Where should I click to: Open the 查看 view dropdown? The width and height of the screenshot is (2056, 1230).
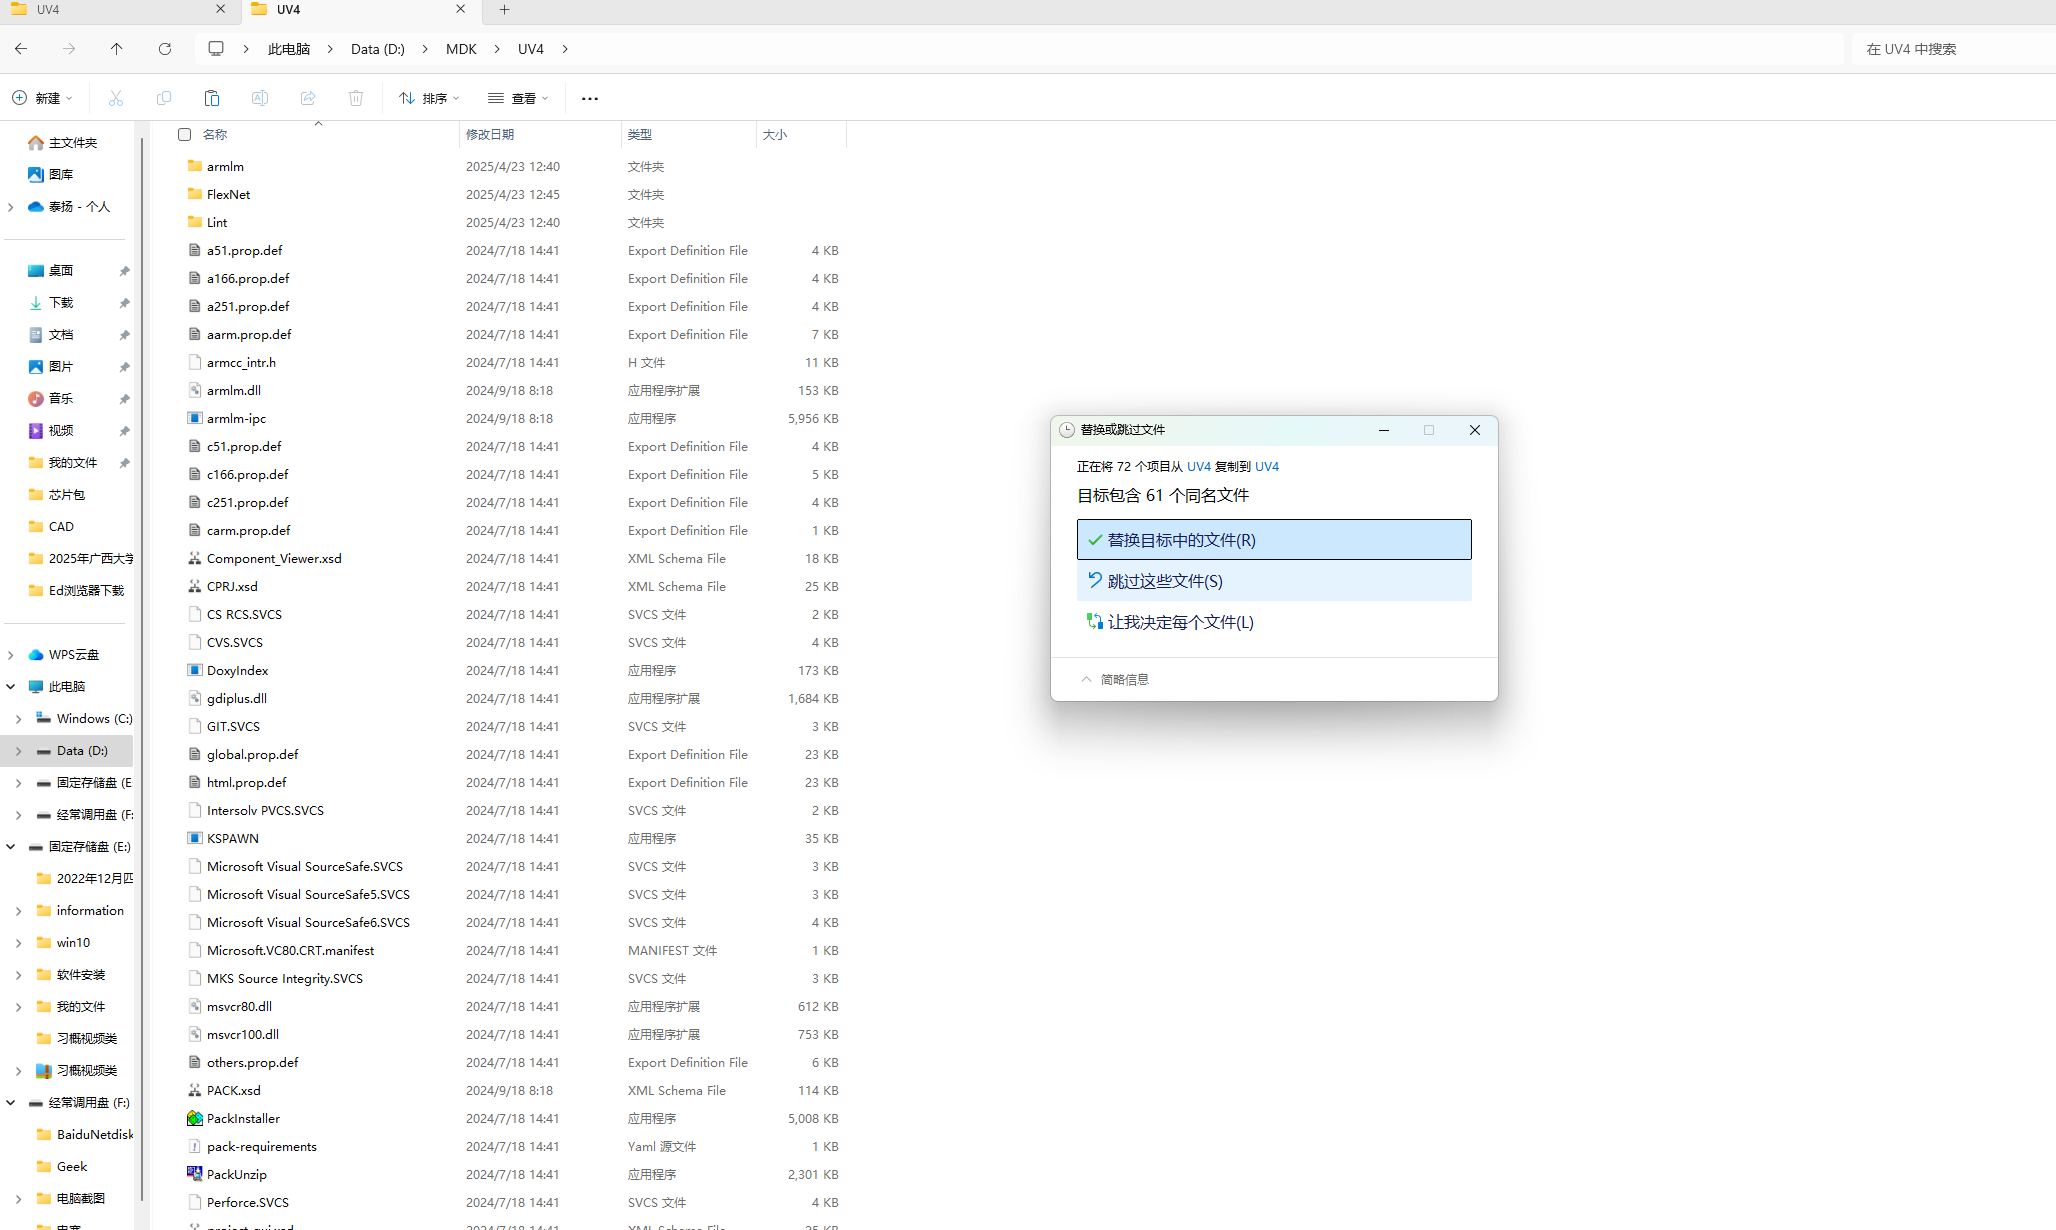[x=518, y=98]
